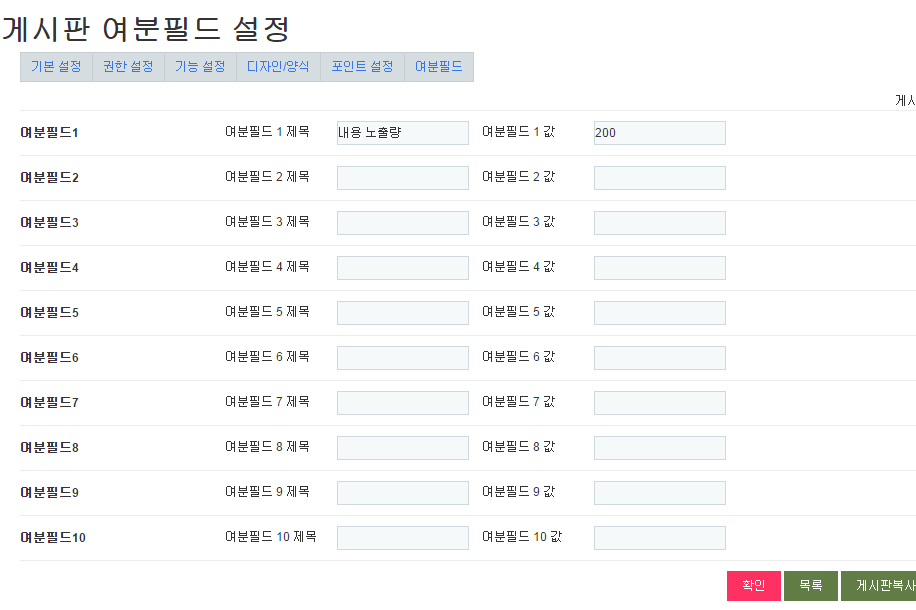Click the 여분필드 4 값 input
The image size is (916, 610).
(659, 268)
